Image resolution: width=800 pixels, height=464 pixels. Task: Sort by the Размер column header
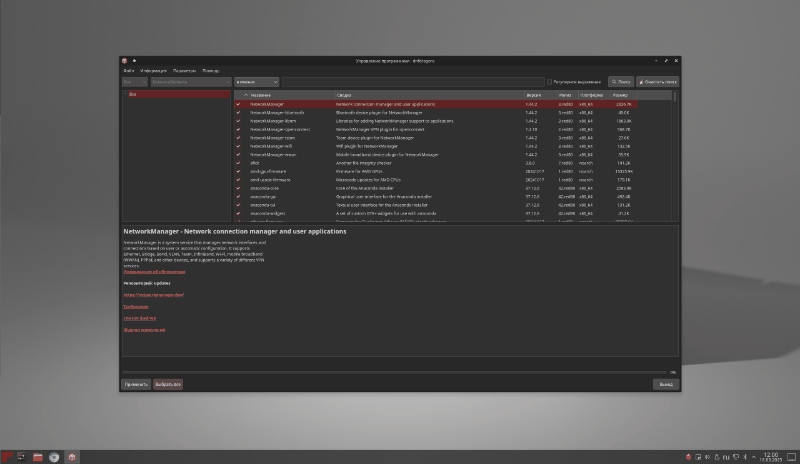[x=623, y=95]
